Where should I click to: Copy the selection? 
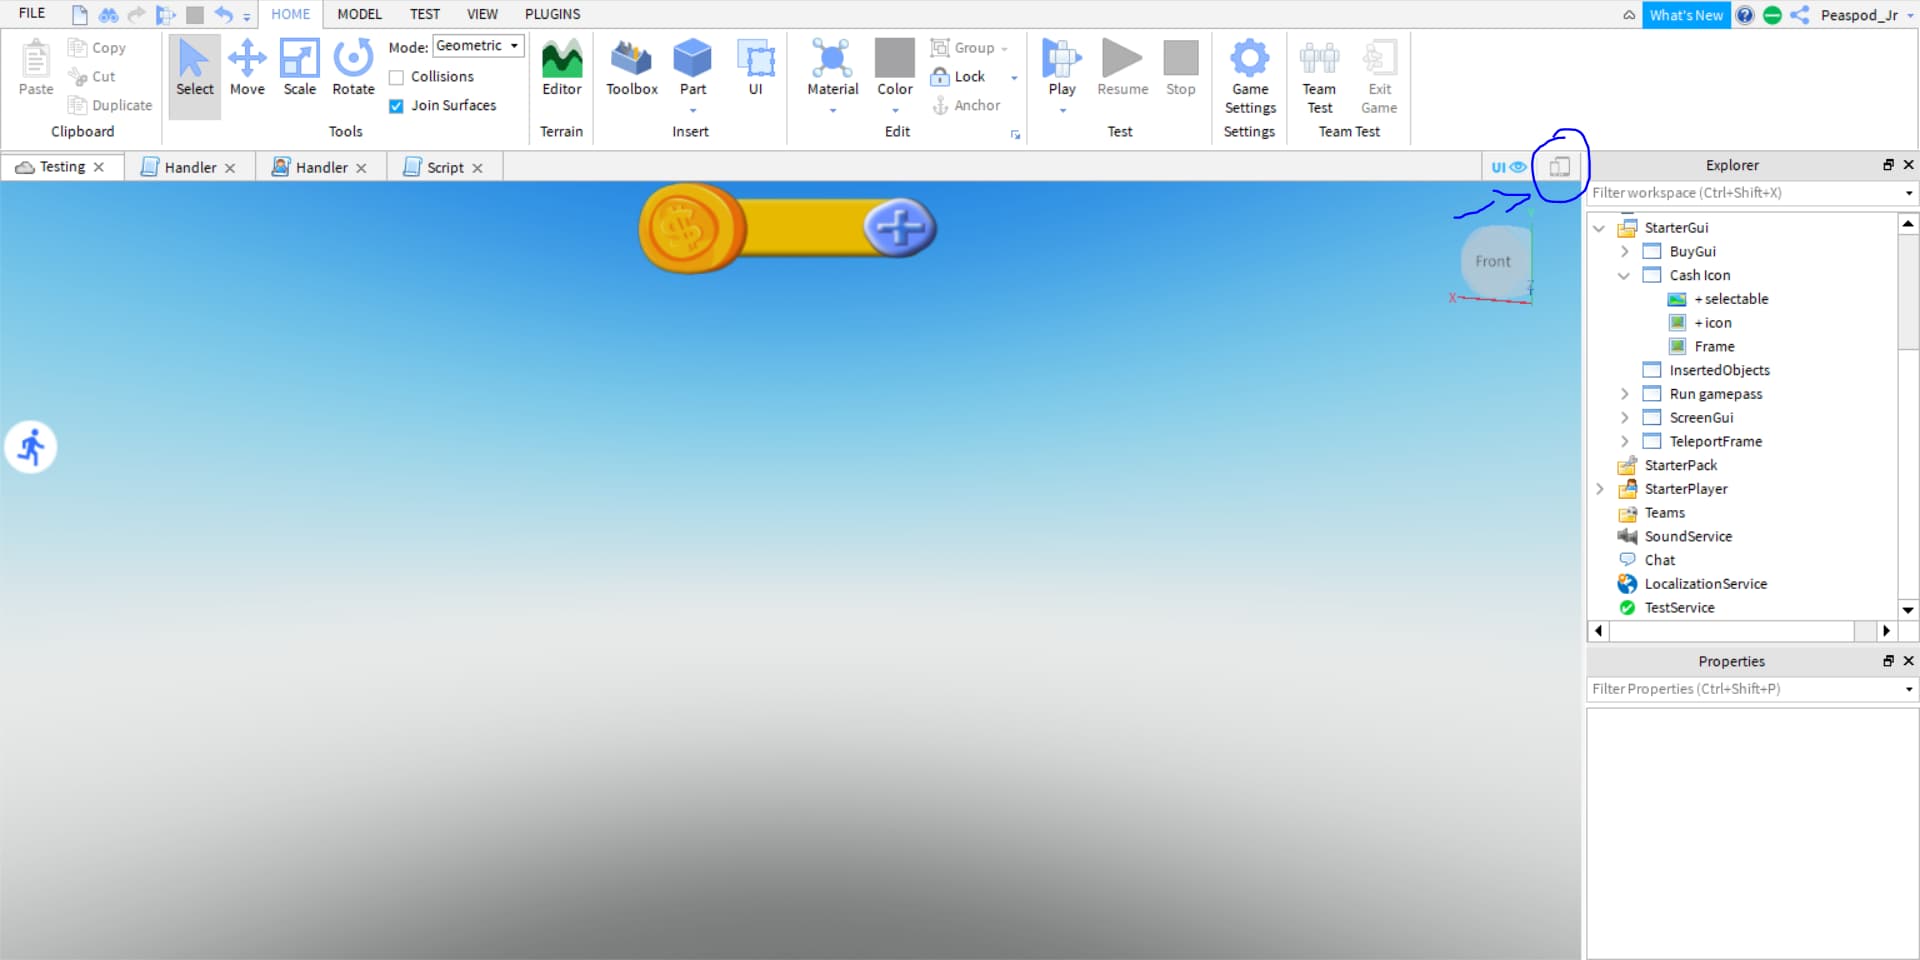97,48
